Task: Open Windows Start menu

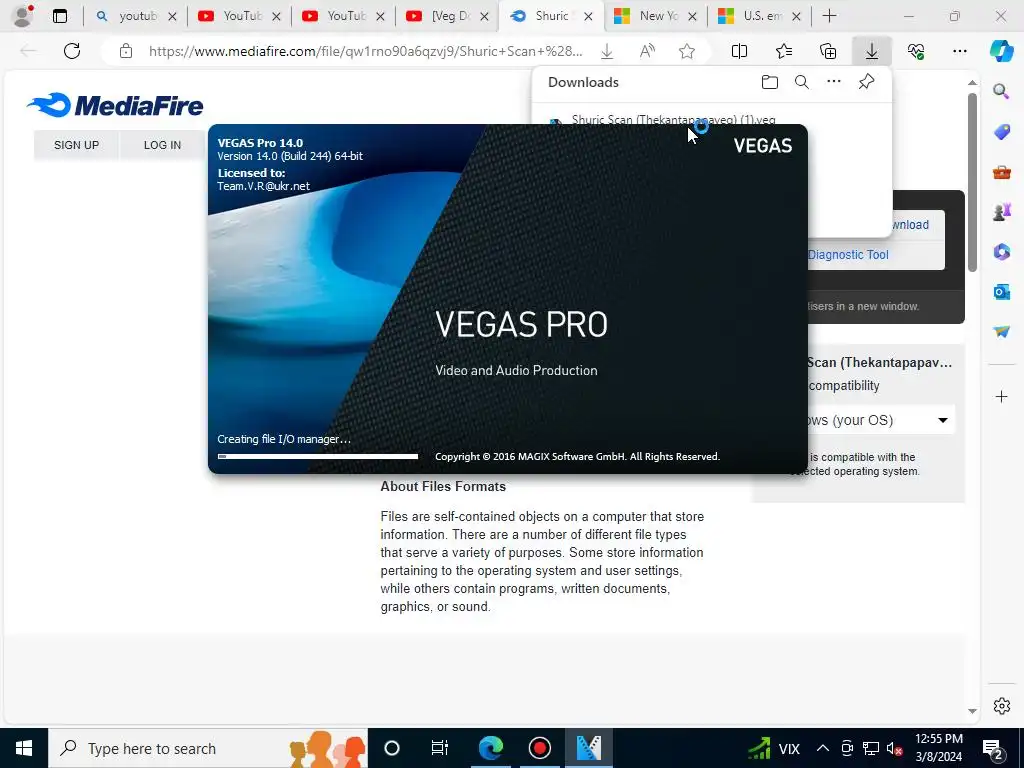Action: pos(24,748)
